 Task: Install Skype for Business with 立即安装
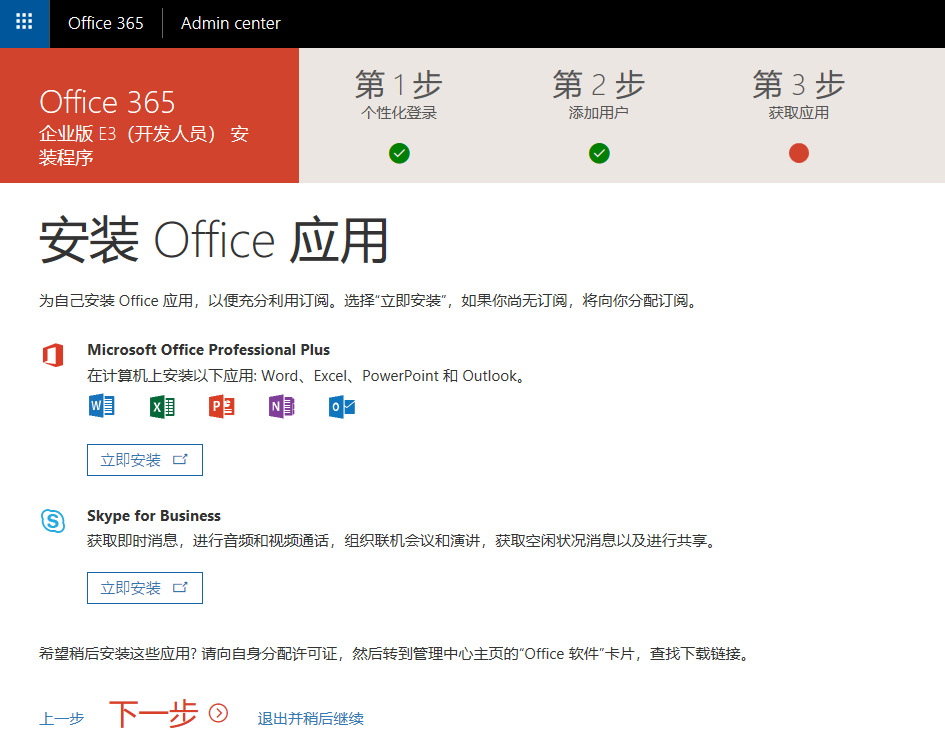145,588
